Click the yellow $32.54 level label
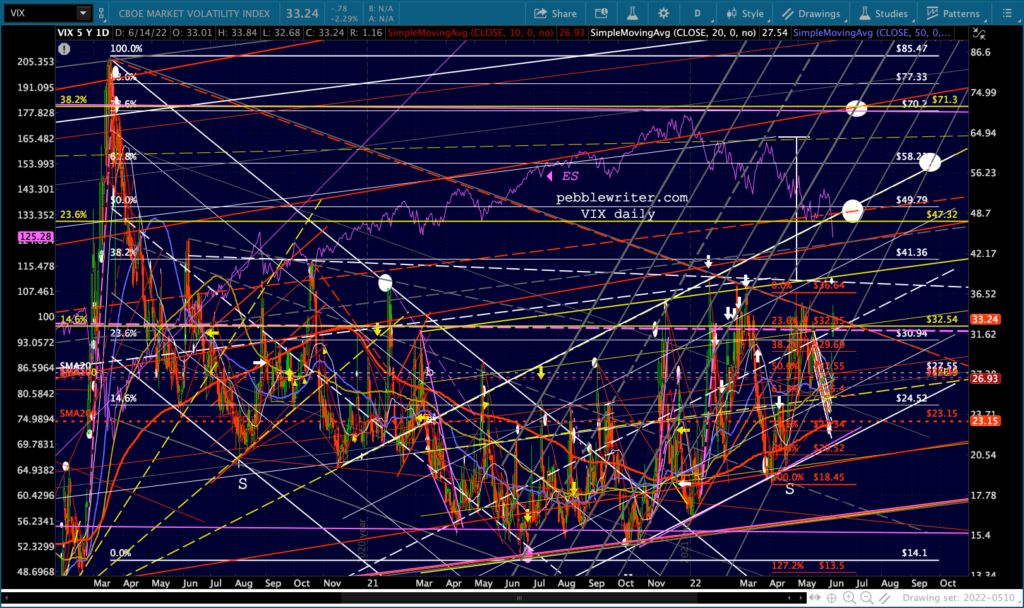1024x608 pixels. pos(942,319)
